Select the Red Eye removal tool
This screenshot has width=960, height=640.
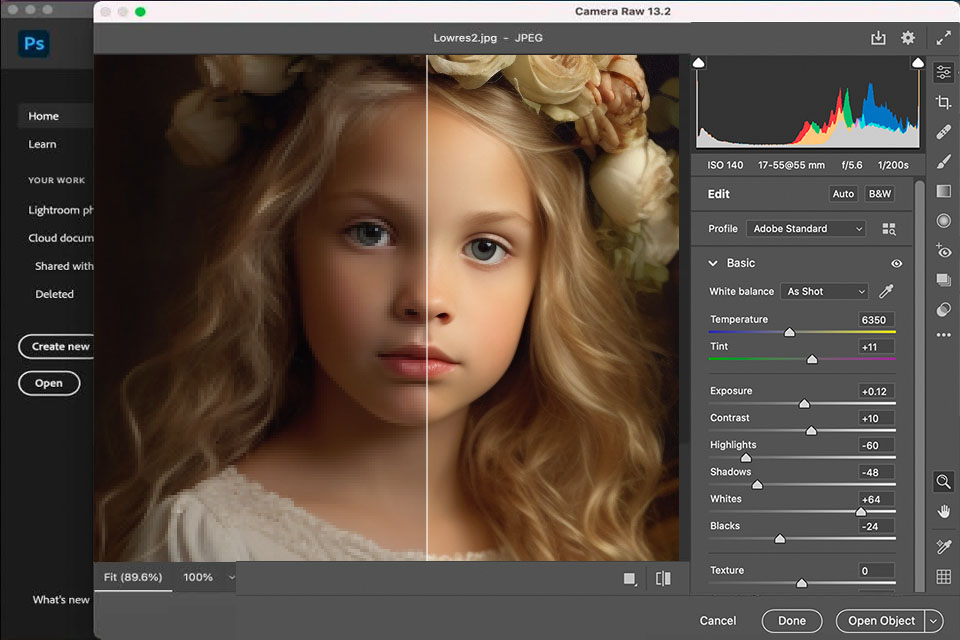click(x=943, y=250)
